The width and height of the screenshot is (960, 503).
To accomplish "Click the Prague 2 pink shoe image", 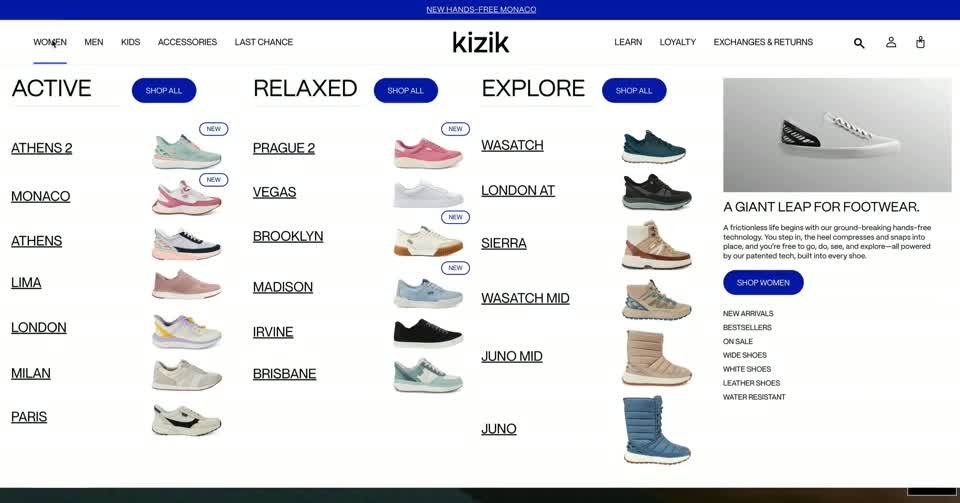I will 428,153.
